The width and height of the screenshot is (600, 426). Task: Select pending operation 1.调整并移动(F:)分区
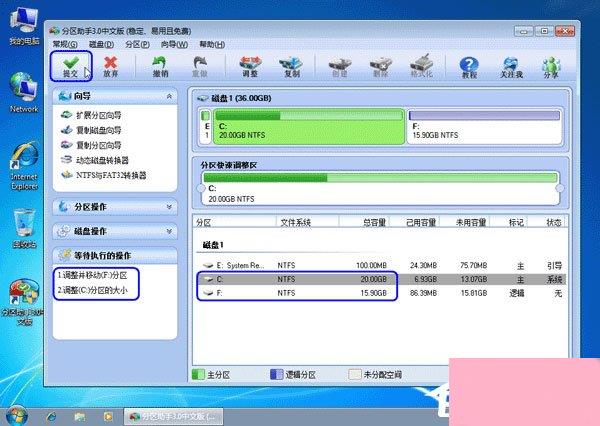coord(92,275)
